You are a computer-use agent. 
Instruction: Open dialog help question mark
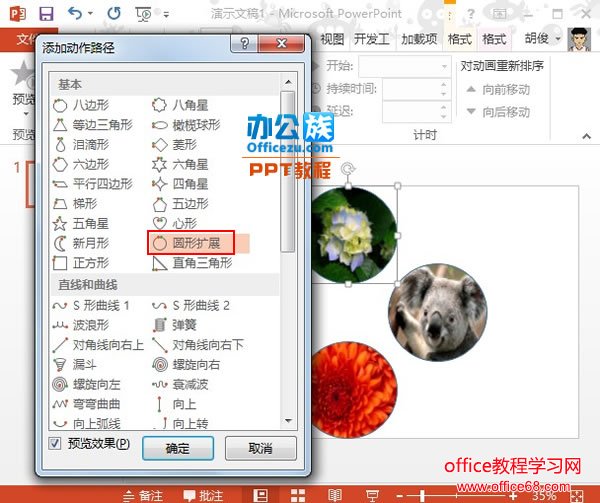(244, 44)
